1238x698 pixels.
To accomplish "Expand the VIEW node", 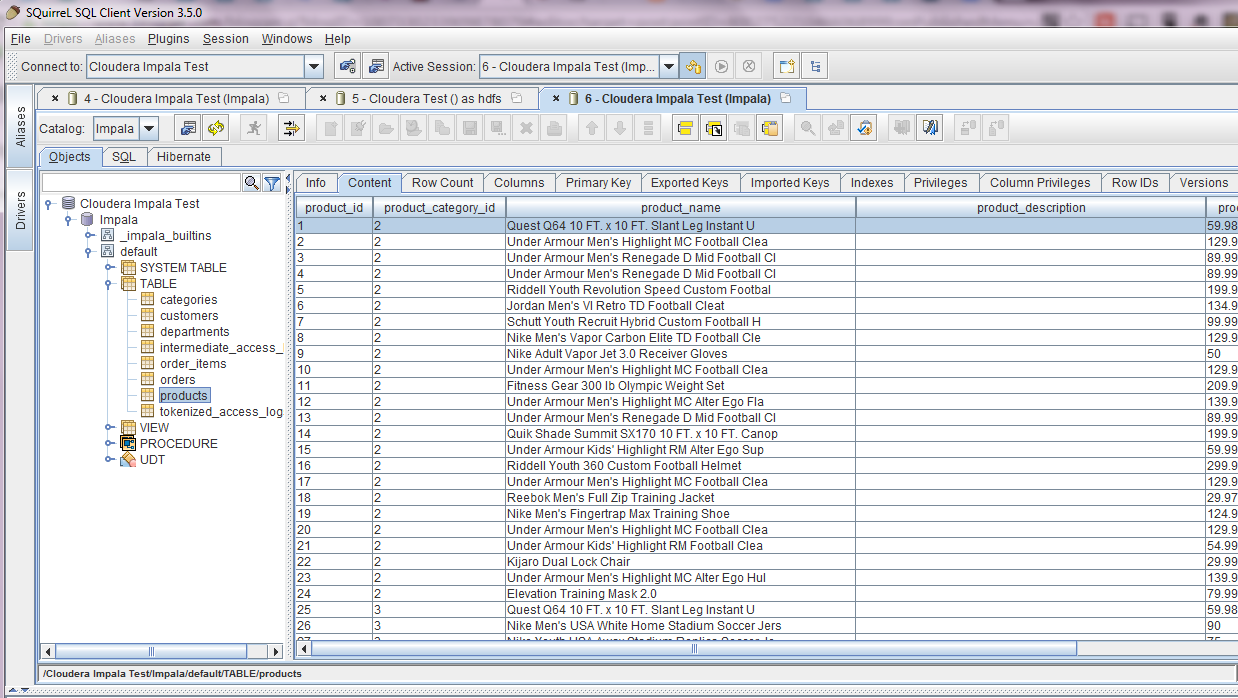I will pyautogui.click(x=109, y=428).
